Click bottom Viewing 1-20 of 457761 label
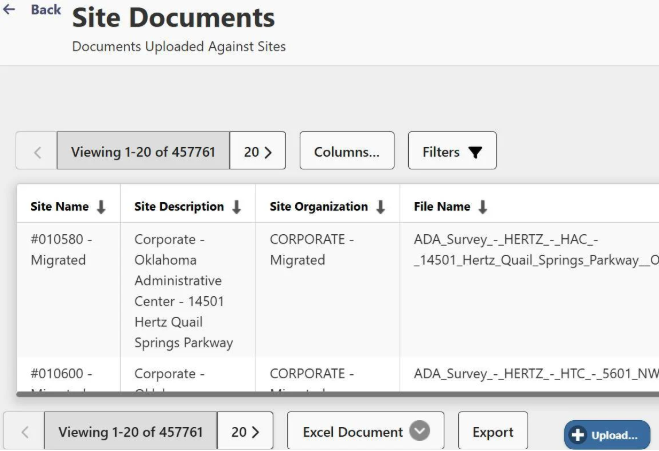 [130, 432]
